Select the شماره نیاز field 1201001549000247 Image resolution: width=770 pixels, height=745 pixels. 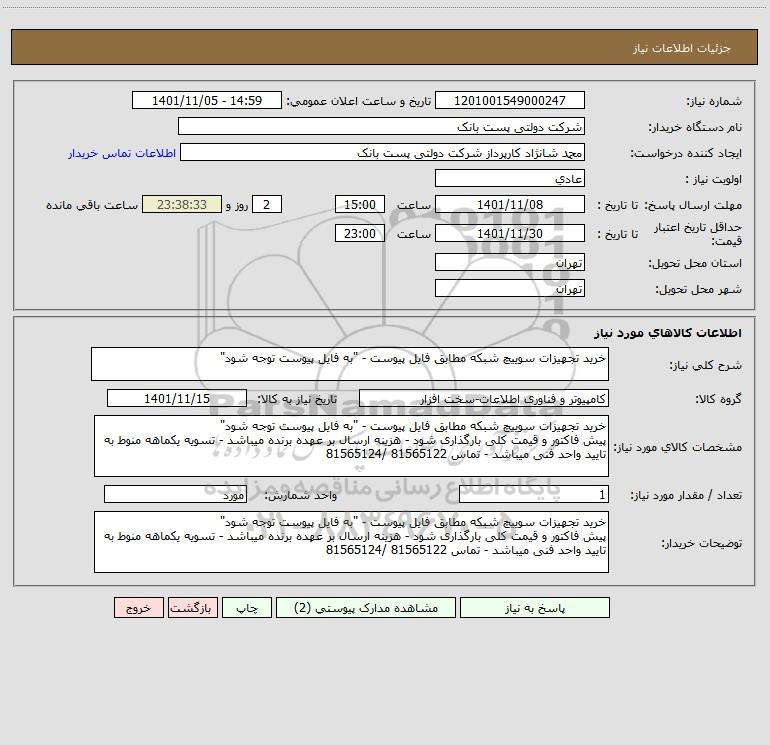pyautogui.click(x=510, y=100)
